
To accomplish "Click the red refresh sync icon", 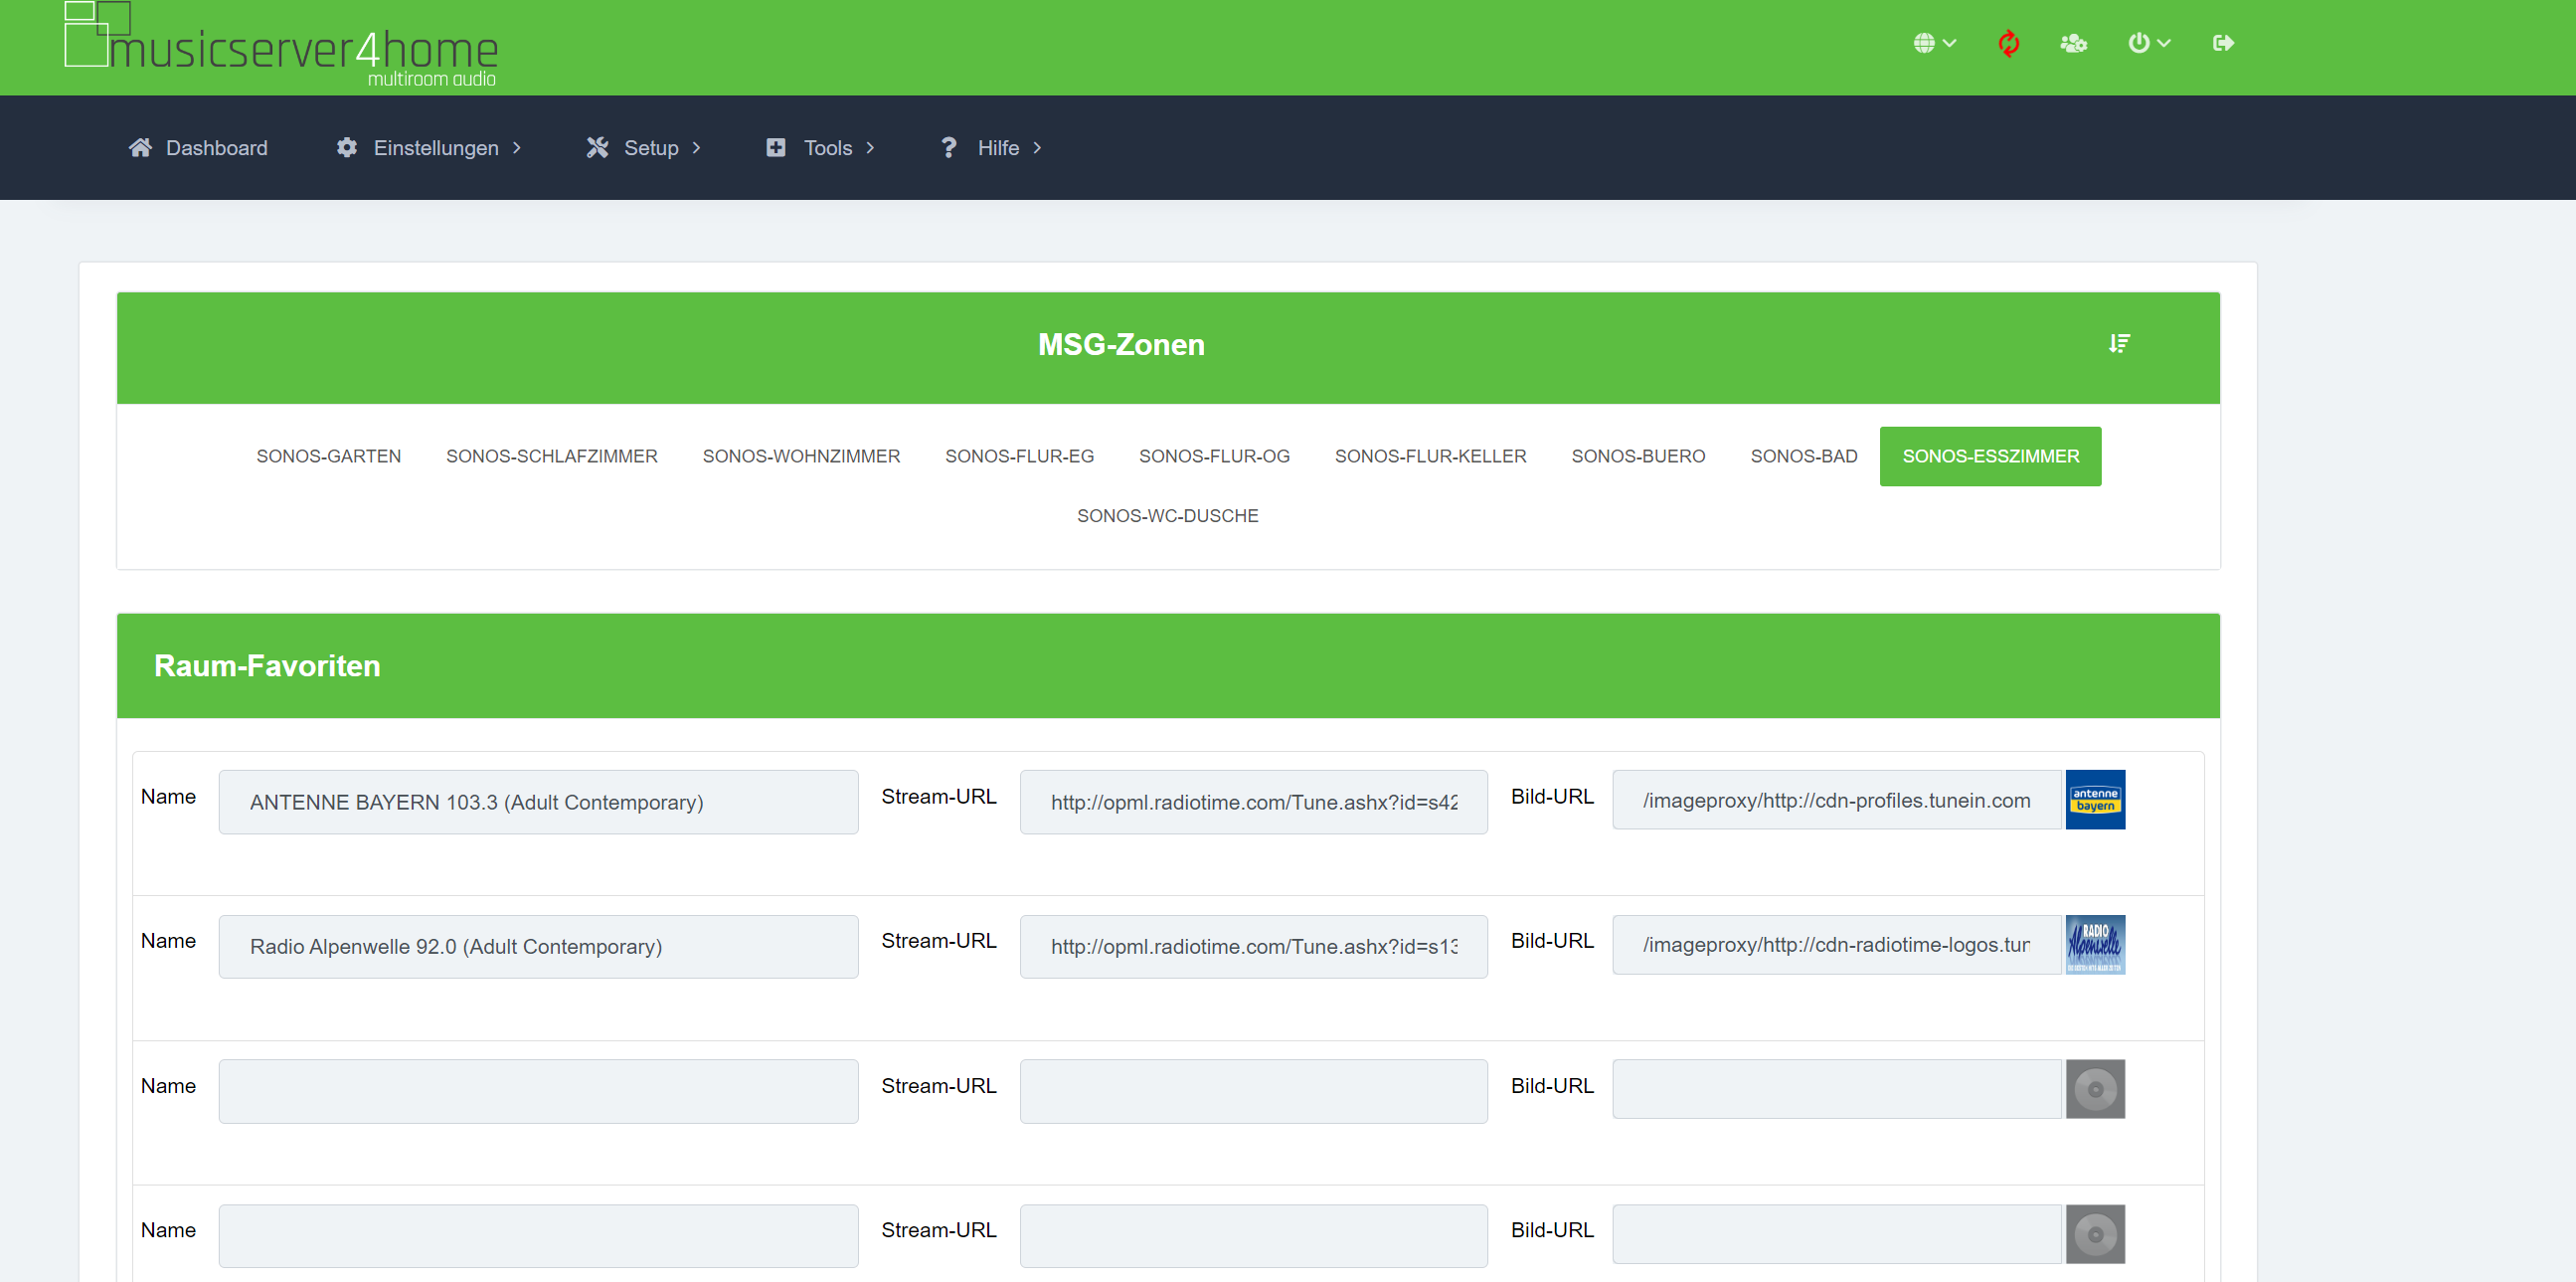I will click(x=2008, y=43).
